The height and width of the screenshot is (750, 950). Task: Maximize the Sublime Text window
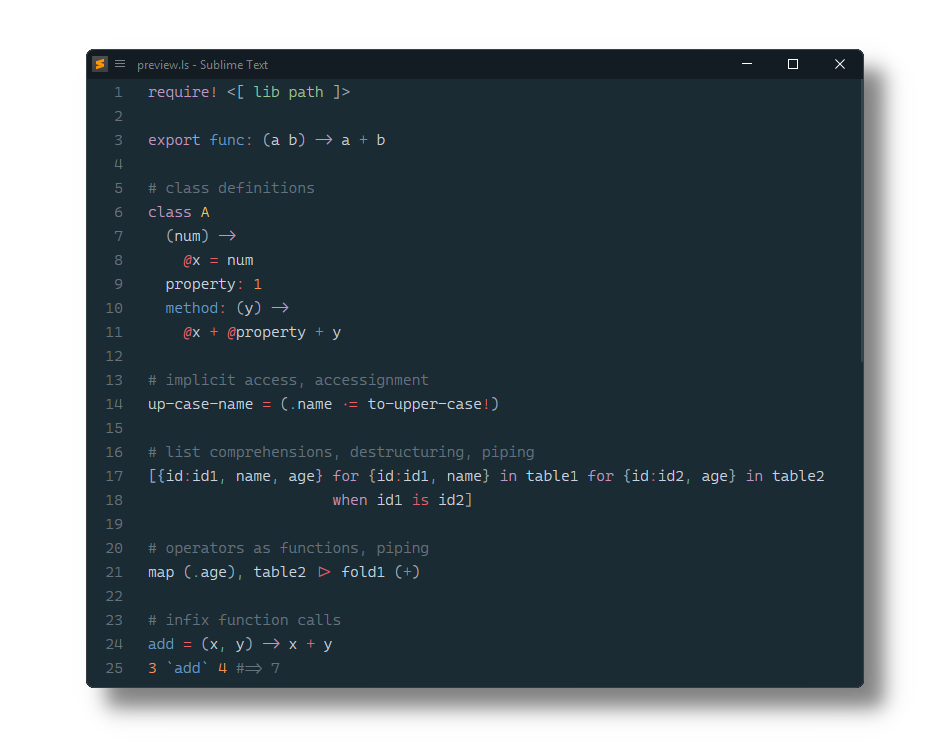click(793, 64)
